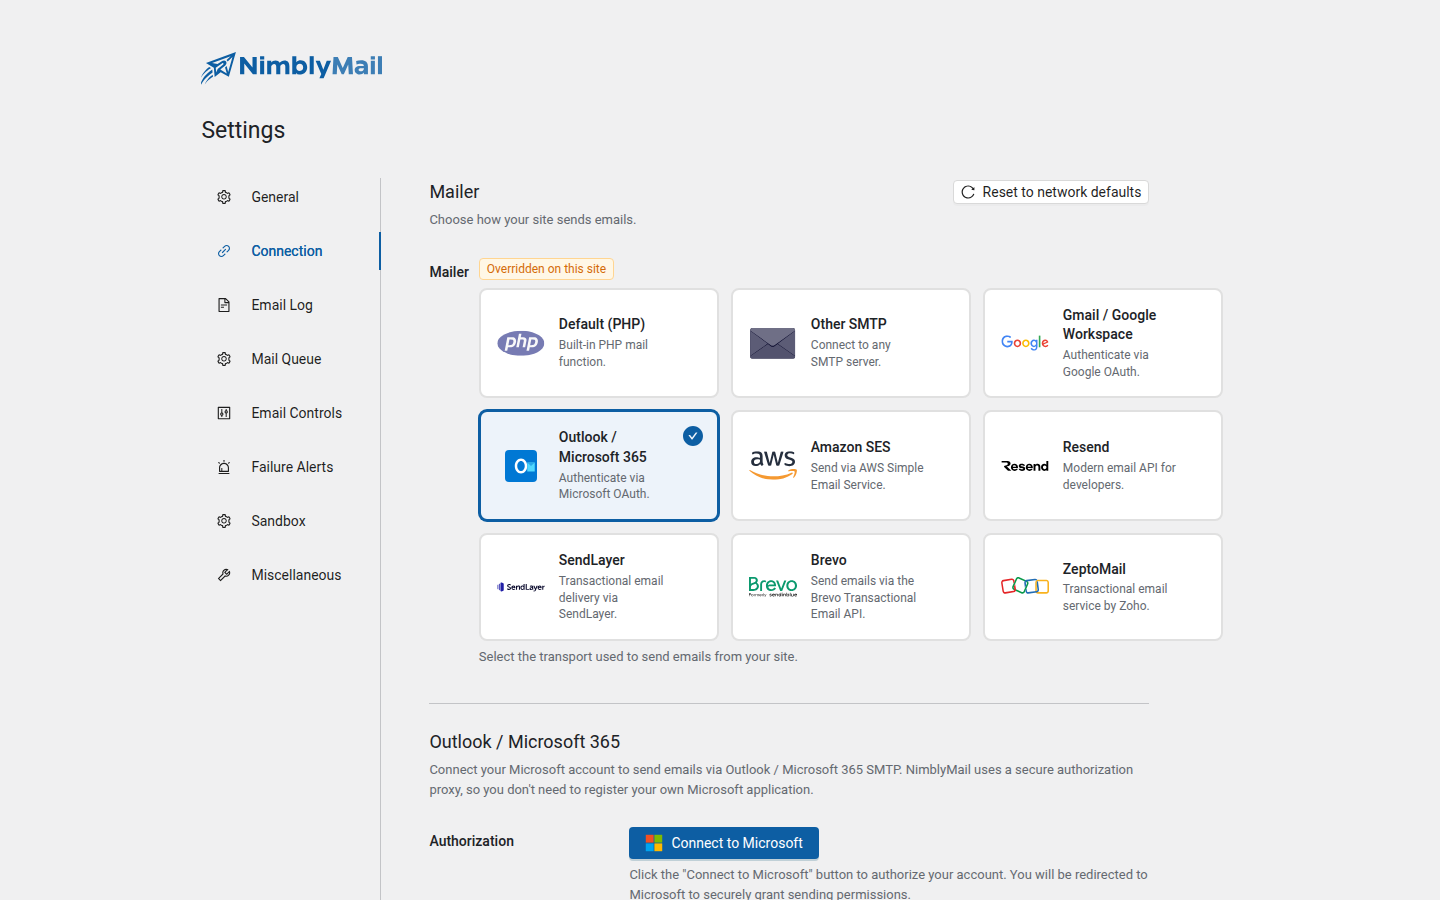
Task: Select the ZeptoMail mailer title
Action: point(1094,569)
